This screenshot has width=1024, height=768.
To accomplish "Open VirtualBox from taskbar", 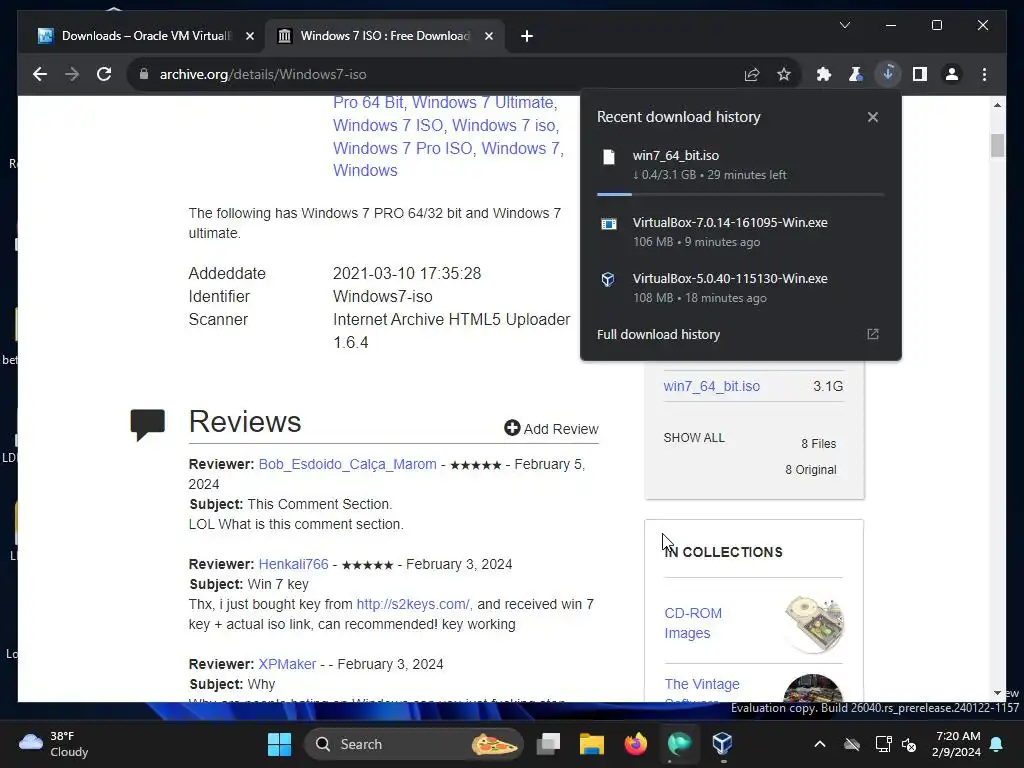I will click(x=722, y=744).
